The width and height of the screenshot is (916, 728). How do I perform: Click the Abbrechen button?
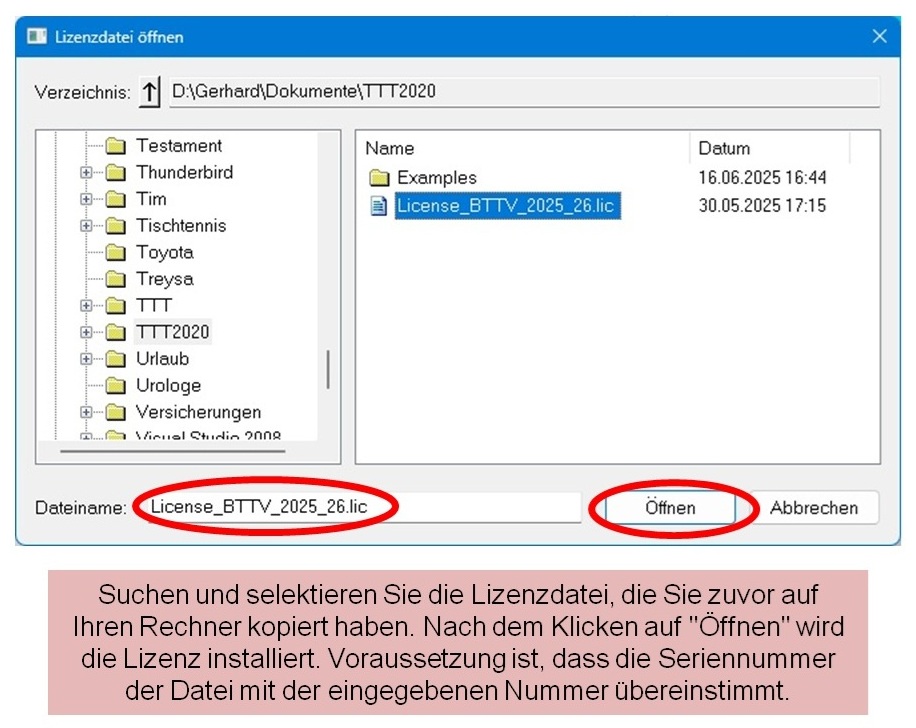814,508
